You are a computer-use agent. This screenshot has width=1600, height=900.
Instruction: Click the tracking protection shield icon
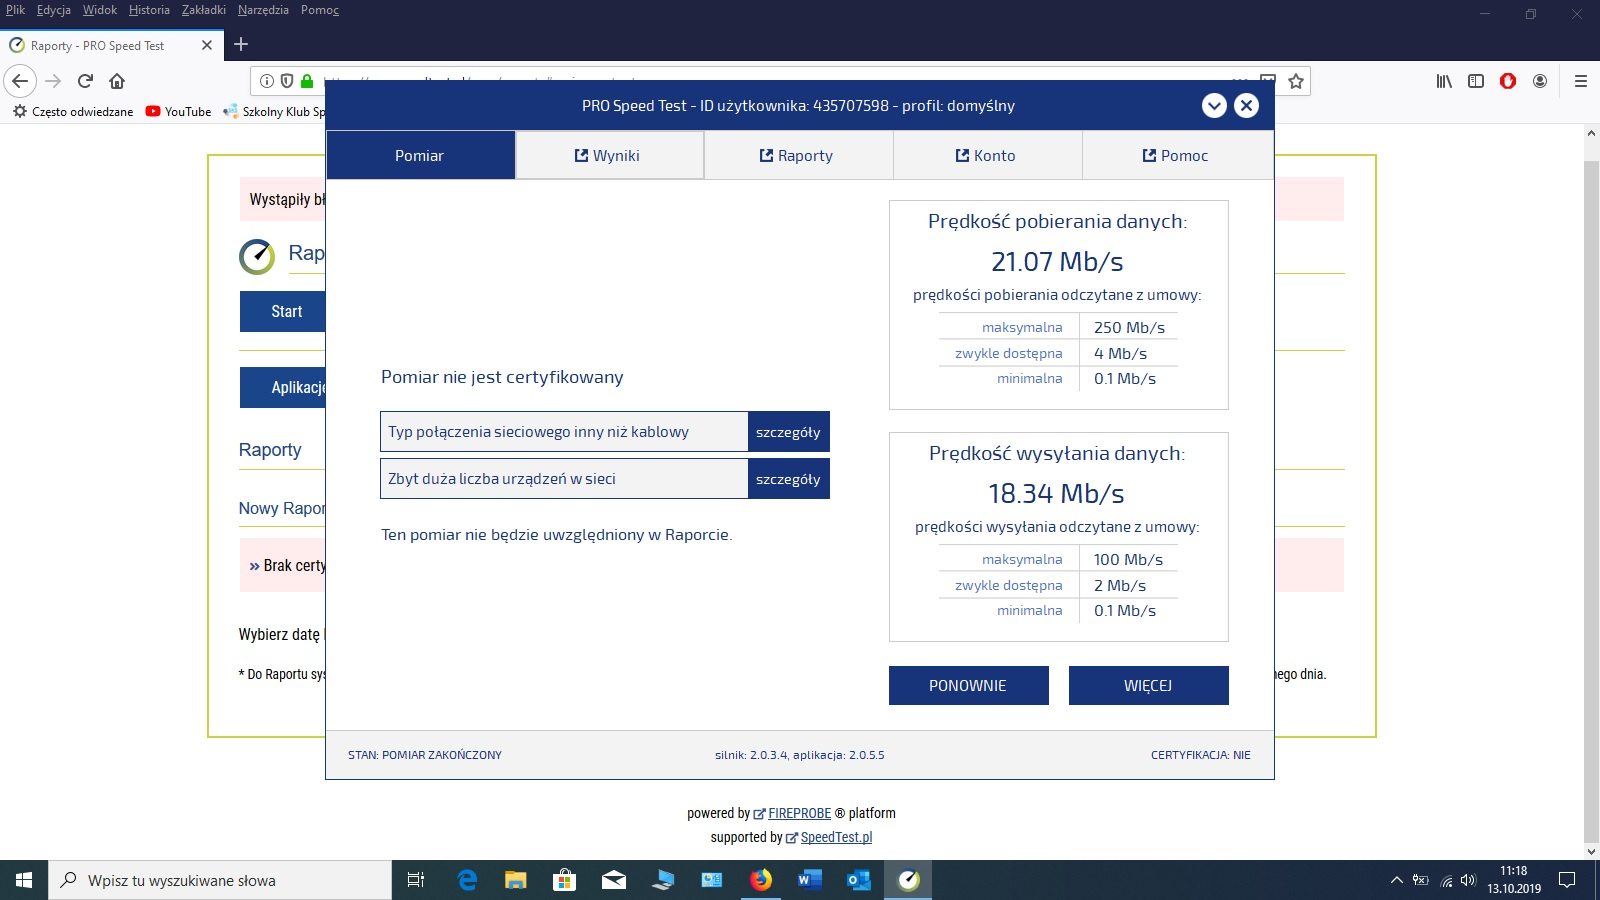tap(287, 81)
